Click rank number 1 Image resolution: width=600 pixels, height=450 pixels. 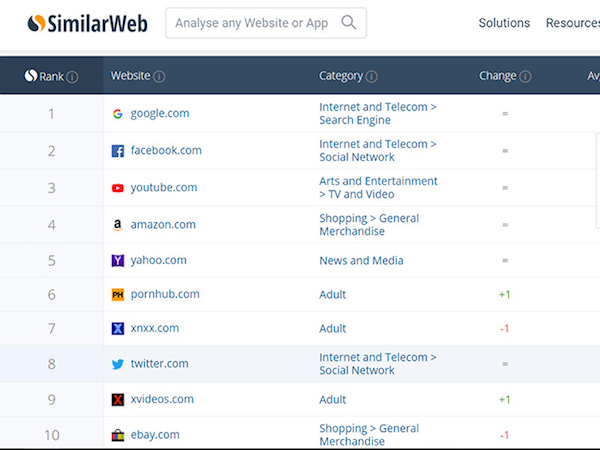[51, 114]
